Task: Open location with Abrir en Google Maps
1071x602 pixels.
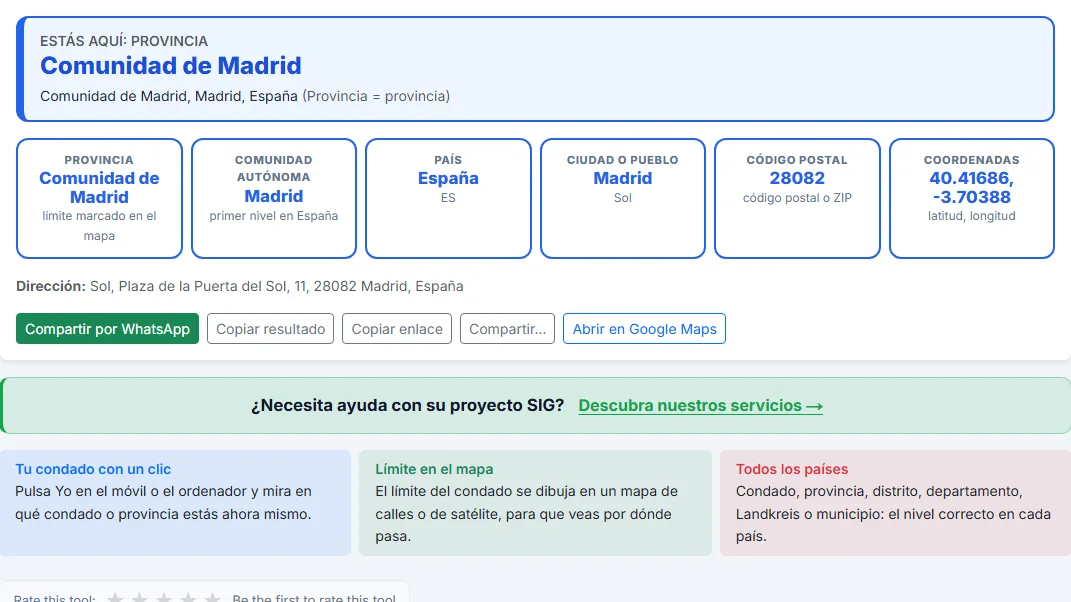Action: (644, 329)
